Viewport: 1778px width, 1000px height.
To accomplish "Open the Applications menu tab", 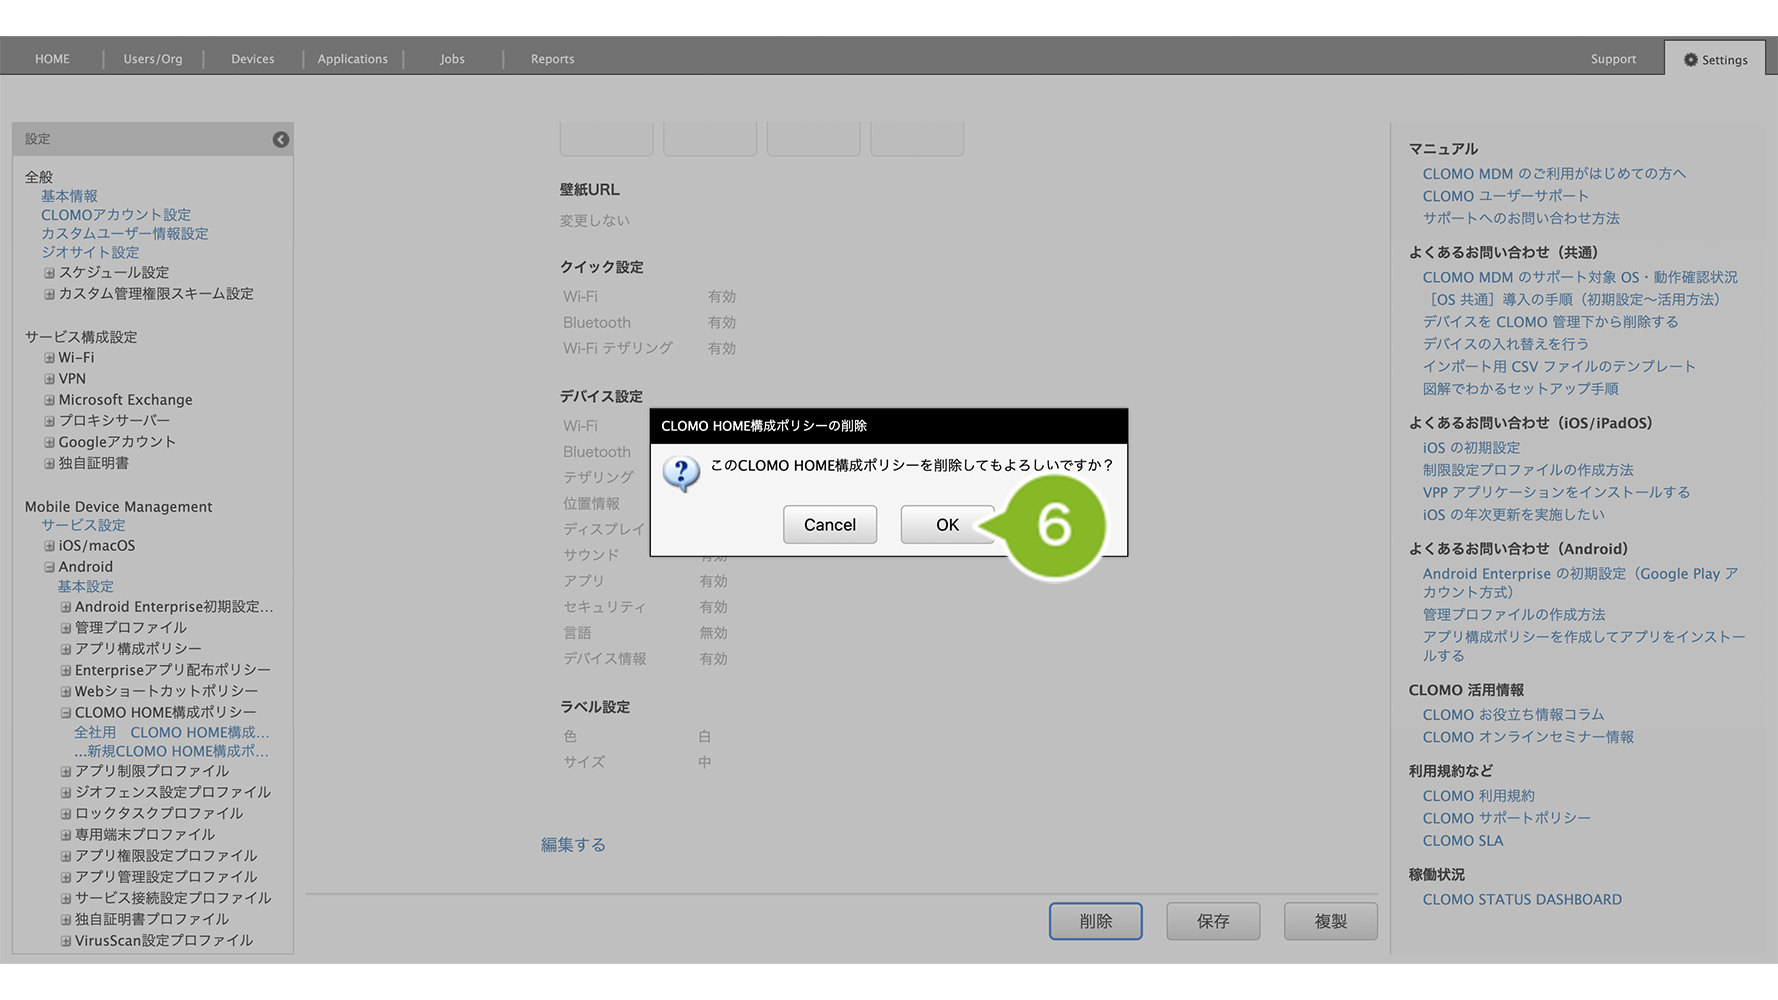I will [352, 59].
